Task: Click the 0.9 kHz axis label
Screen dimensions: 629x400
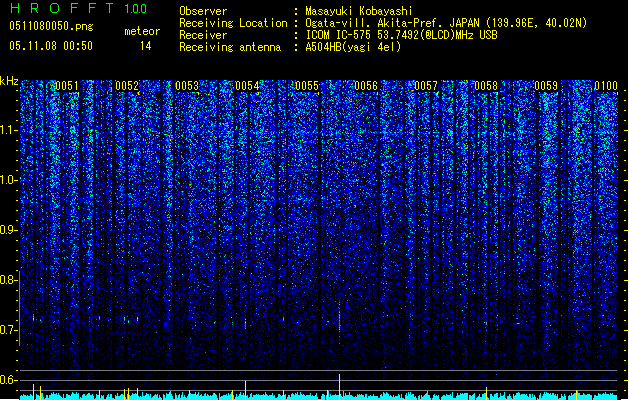Action: point(9,230)
